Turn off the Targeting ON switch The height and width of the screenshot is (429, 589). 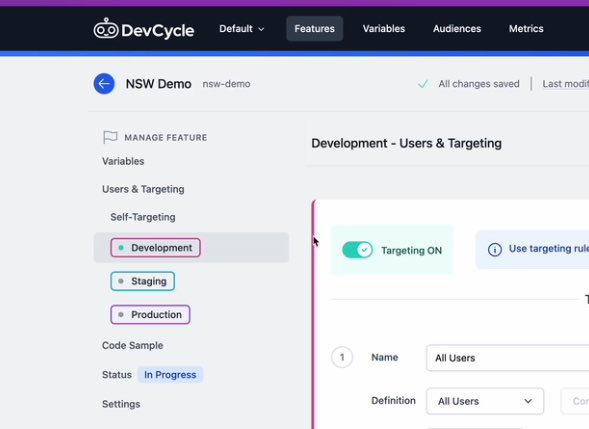357,250
